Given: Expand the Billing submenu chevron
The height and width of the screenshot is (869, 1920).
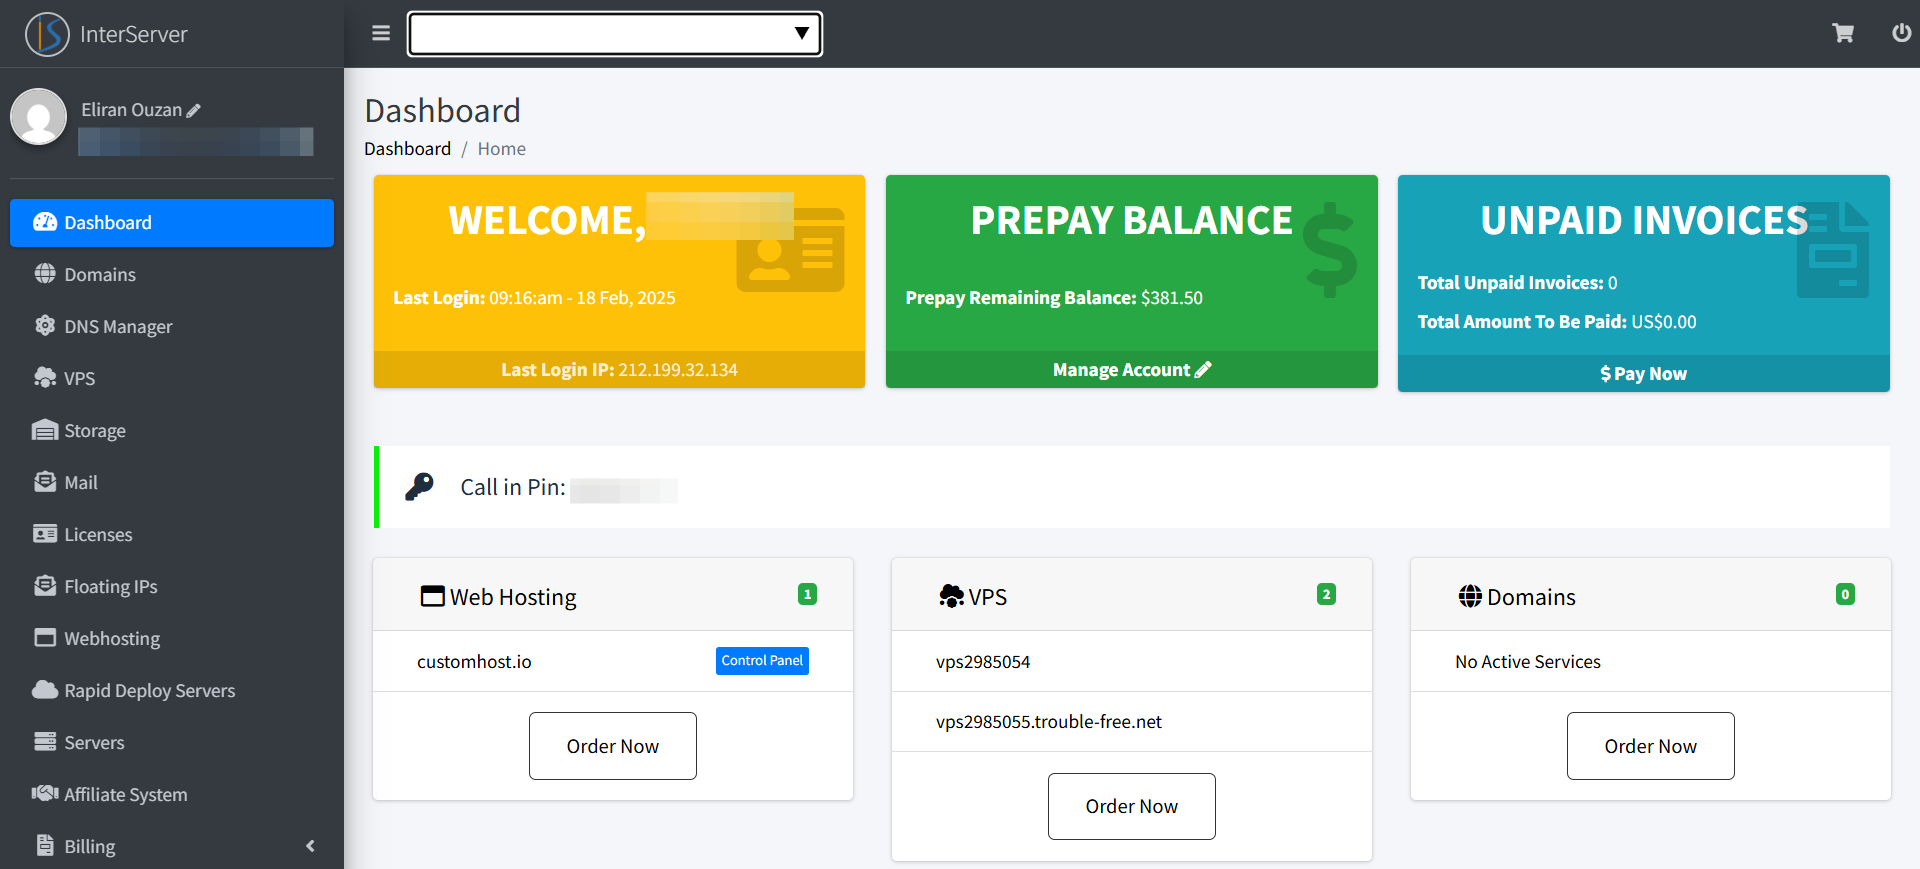Looking at the screenshot, I should pos(310,846).
